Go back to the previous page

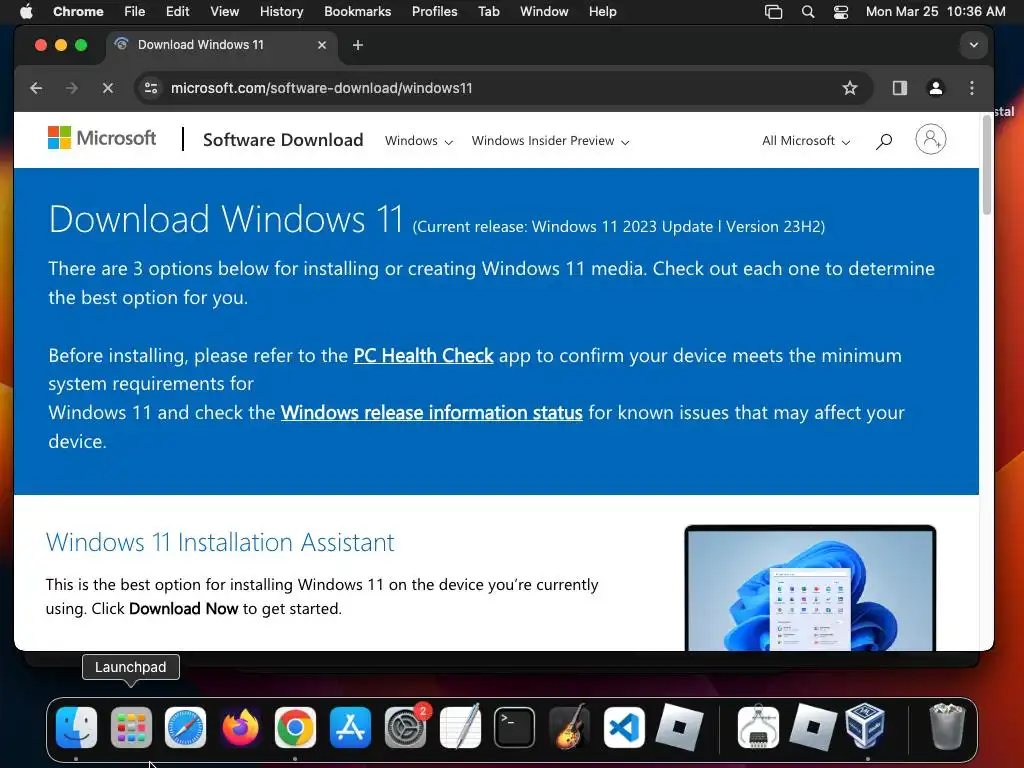click(x=37, y=88)
